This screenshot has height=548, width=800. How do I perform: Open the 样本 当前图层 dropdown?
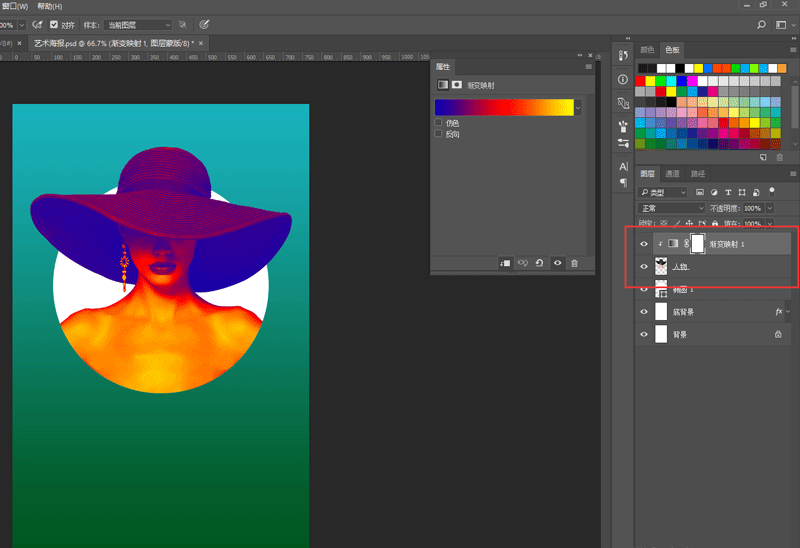point(138,24)
